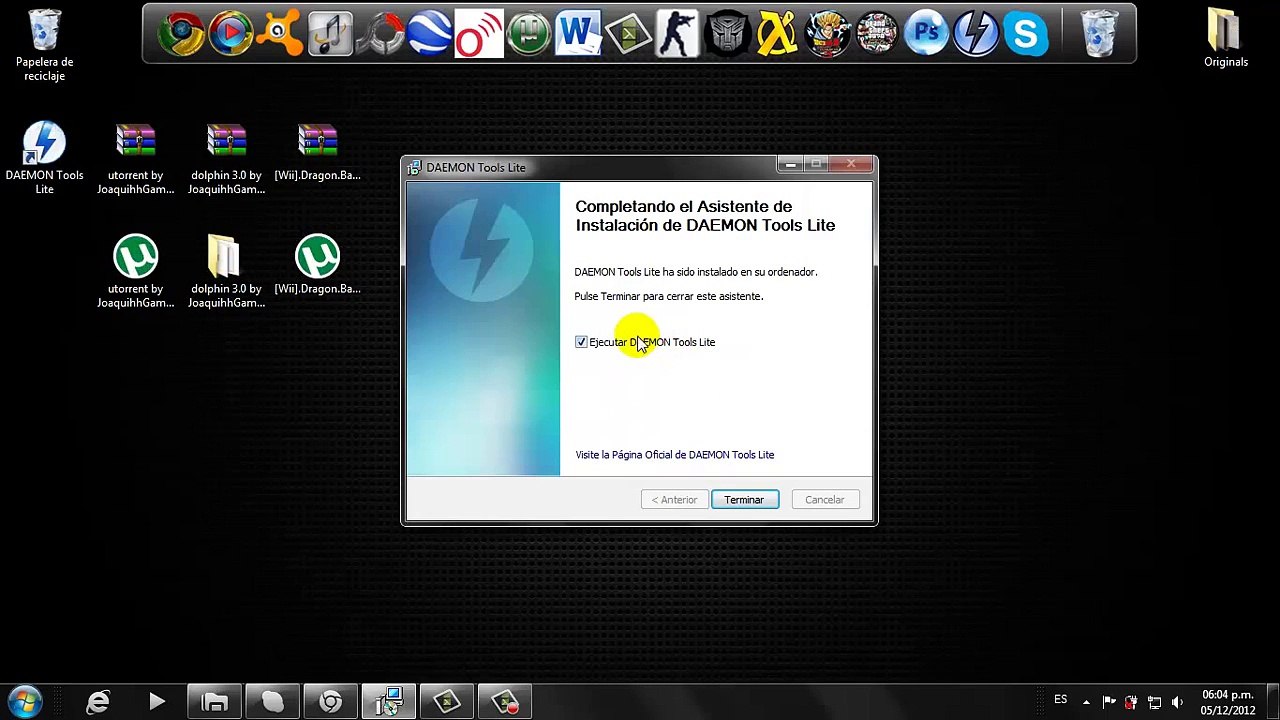The height and width of the screenshot is (720, 1280).
Task: Open the Transformers game icon in the dock
Action: pyautogui.click(x=727, y=34)
